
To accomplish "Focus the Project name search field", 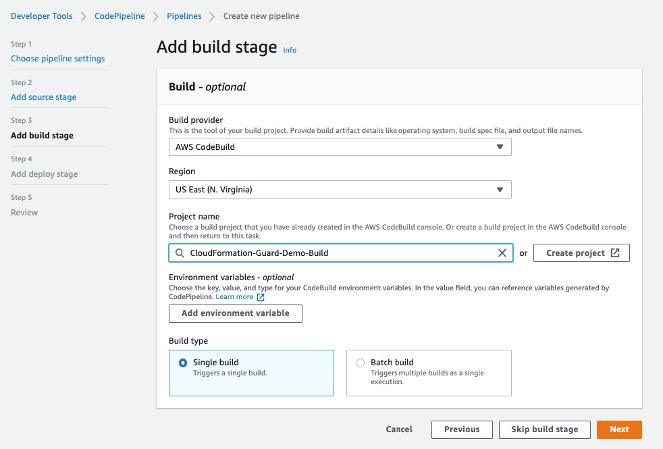I will (x=341, y=253).
